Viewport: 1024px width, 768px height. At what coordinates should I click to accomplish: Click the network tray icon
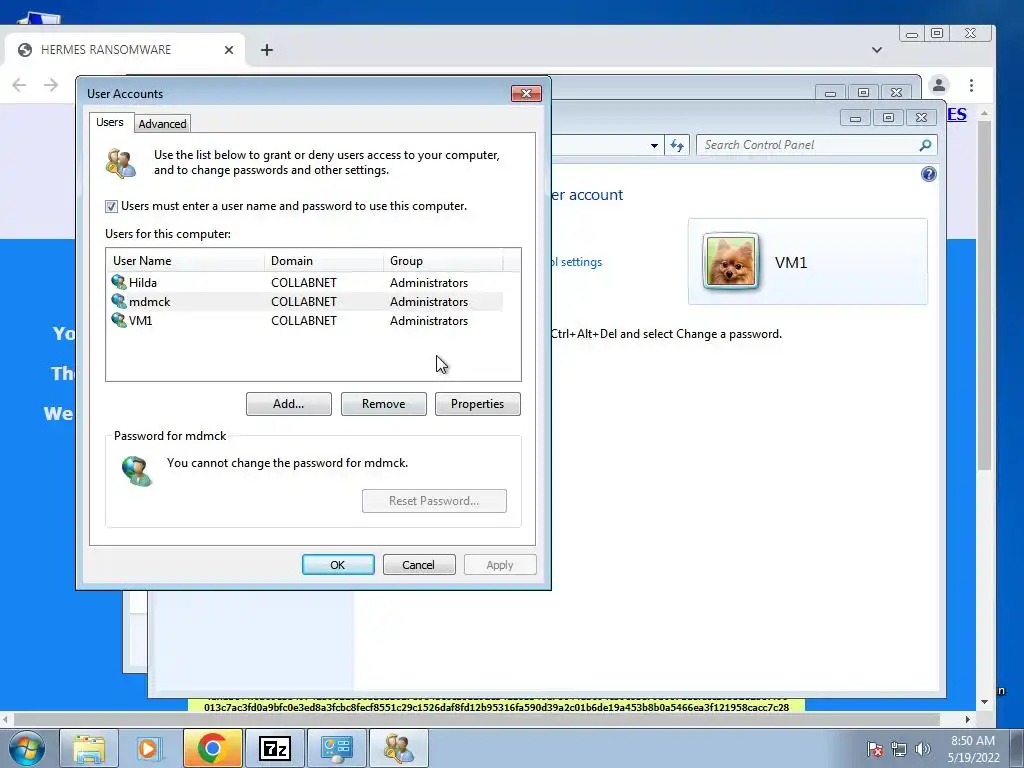(899, 749)
